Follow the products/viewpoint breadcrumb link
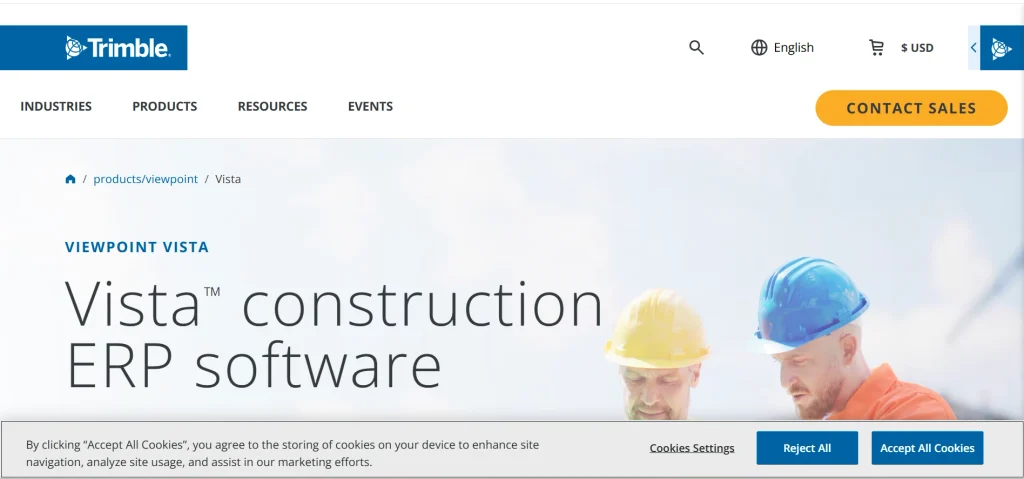The height and width of the screenshot is (479, 1024). 146,179
